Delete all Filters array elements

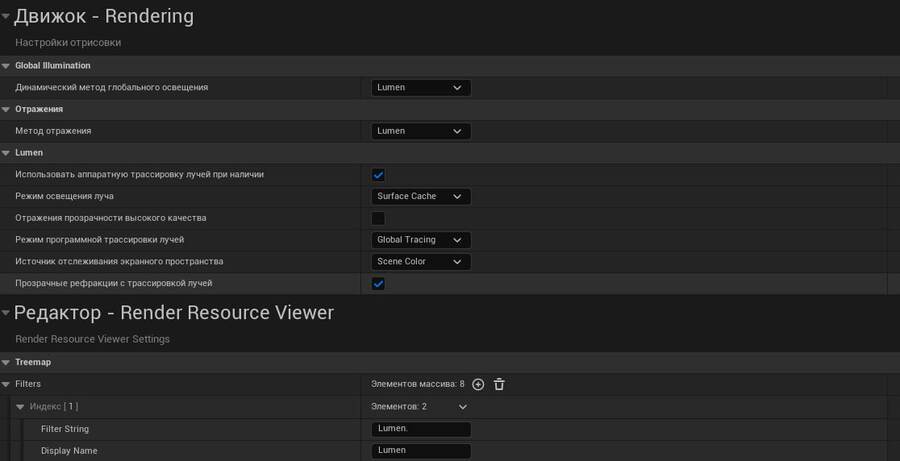pos(499,384)
